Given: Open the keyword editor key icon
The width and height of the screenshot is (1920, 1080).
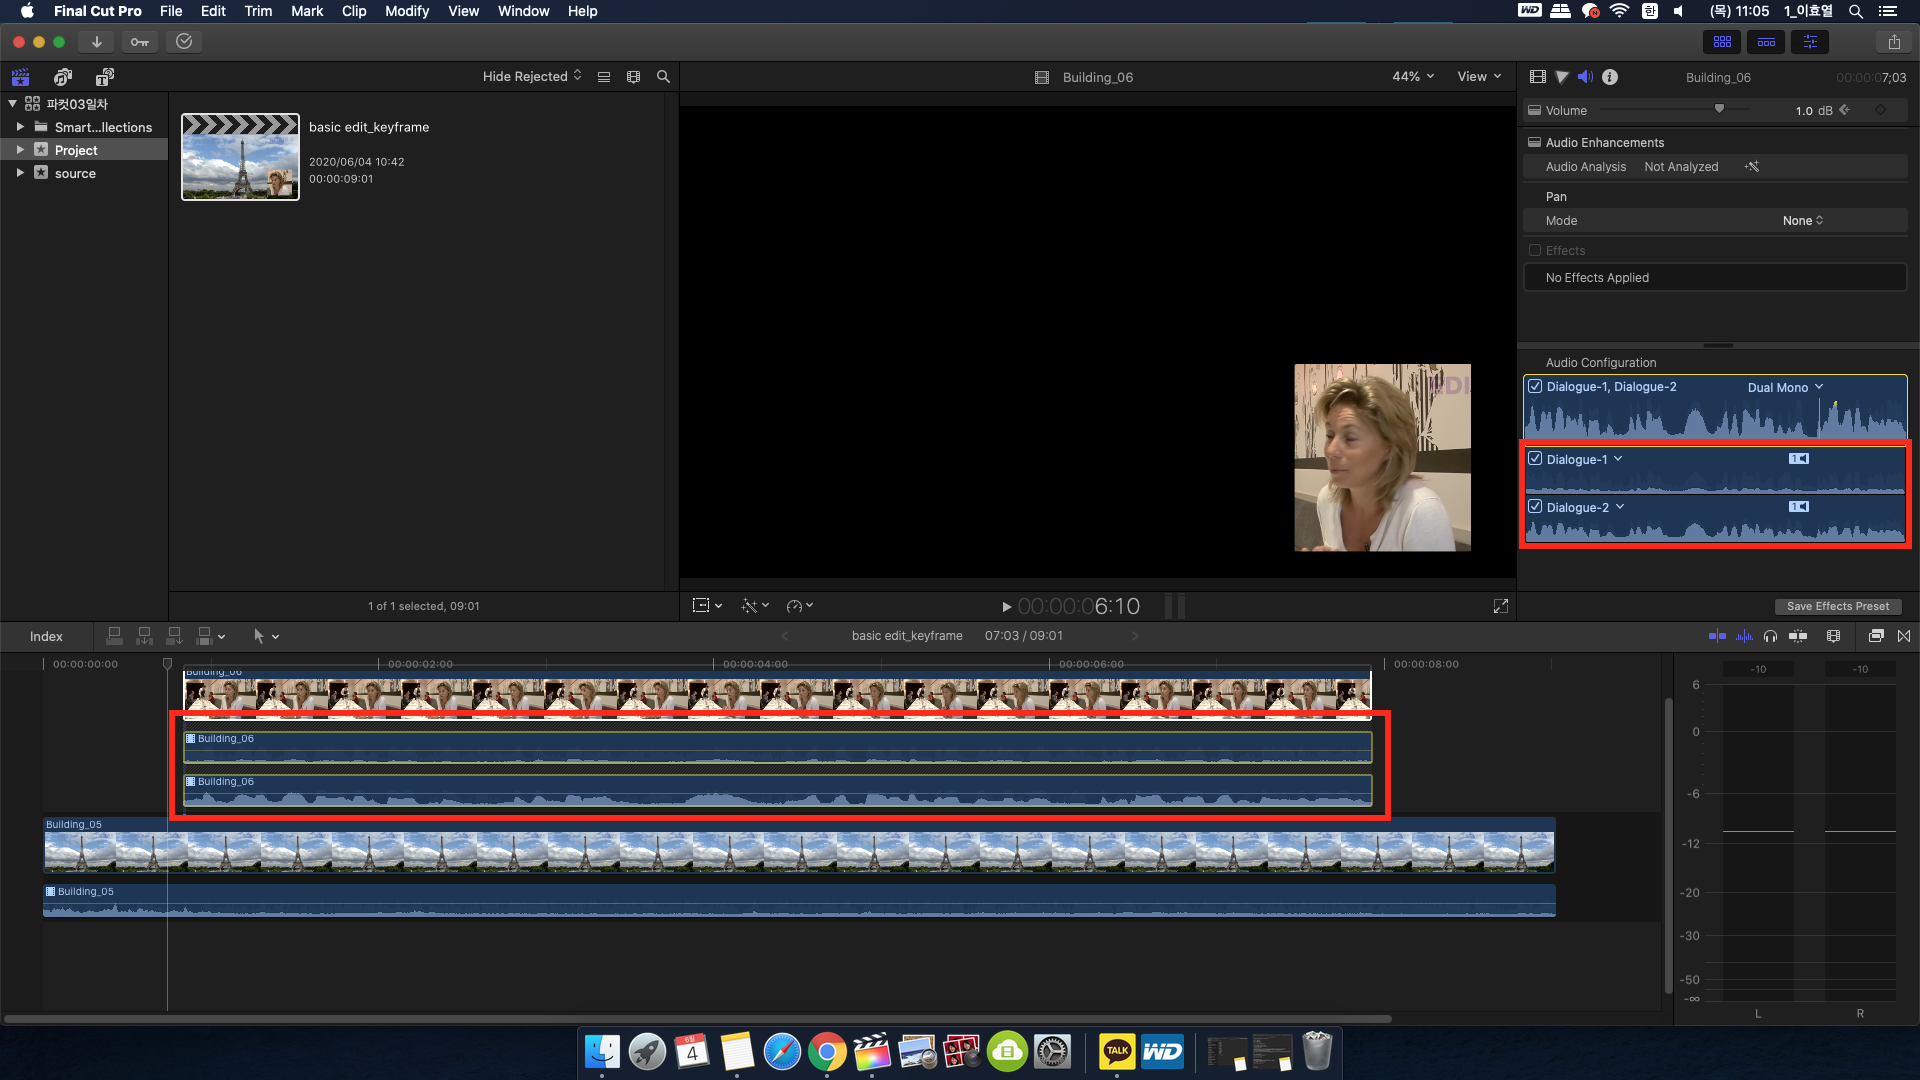Looking at the screenshot, I should [x=140, y=42].
